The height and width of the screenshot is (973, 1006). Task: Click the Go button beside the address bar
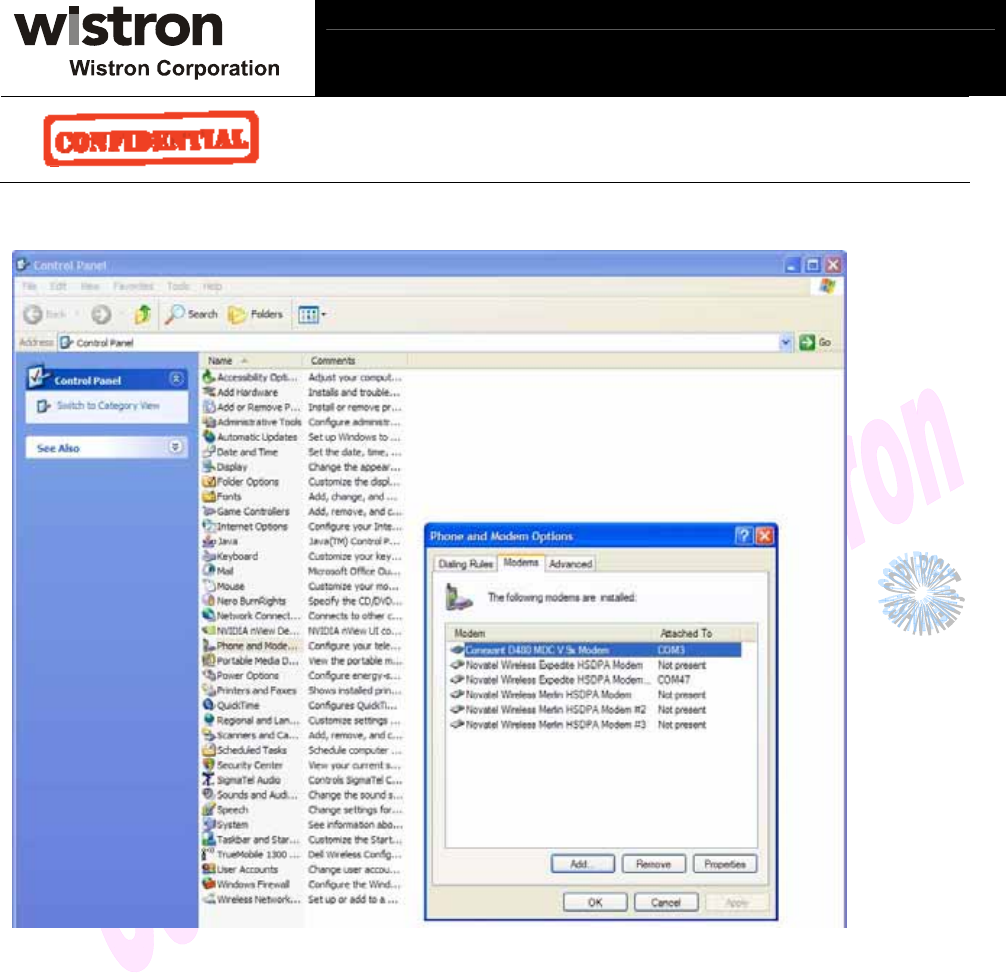(815, 343)
